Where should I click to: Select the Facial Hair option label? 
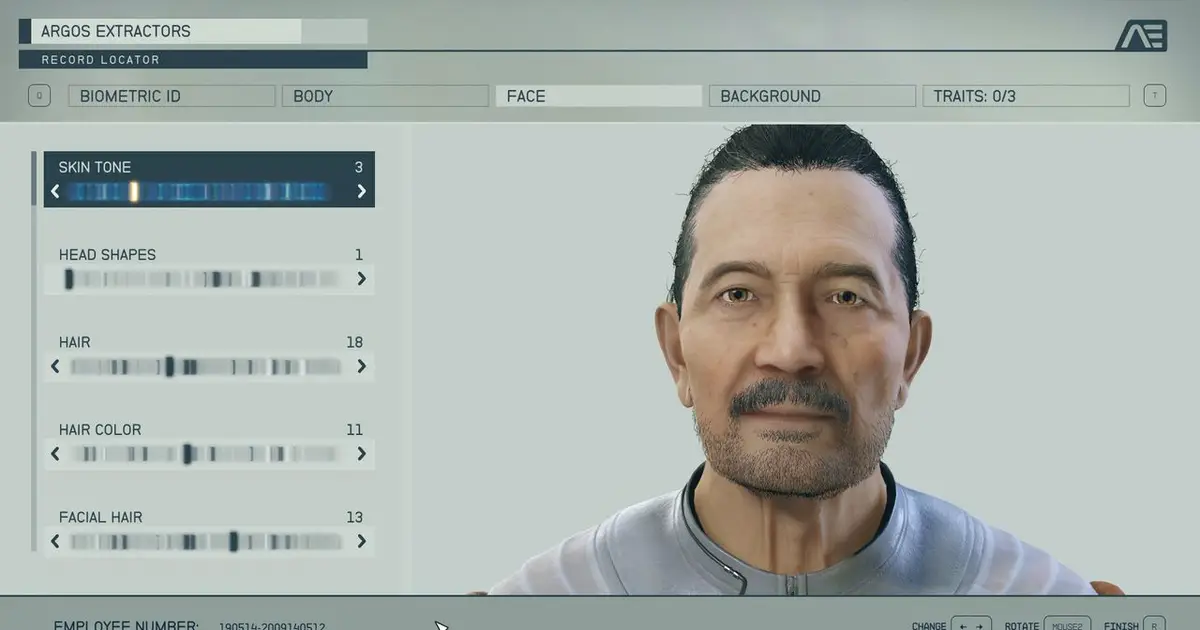(x=100, y=517)
